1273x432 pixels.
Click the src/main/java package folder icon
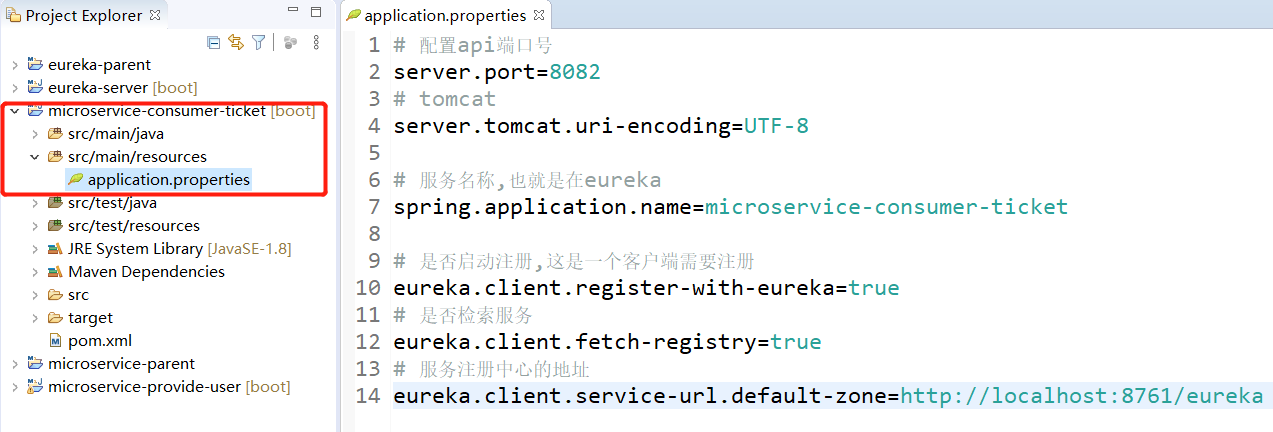pyautogui.click(x=55, y=134)
